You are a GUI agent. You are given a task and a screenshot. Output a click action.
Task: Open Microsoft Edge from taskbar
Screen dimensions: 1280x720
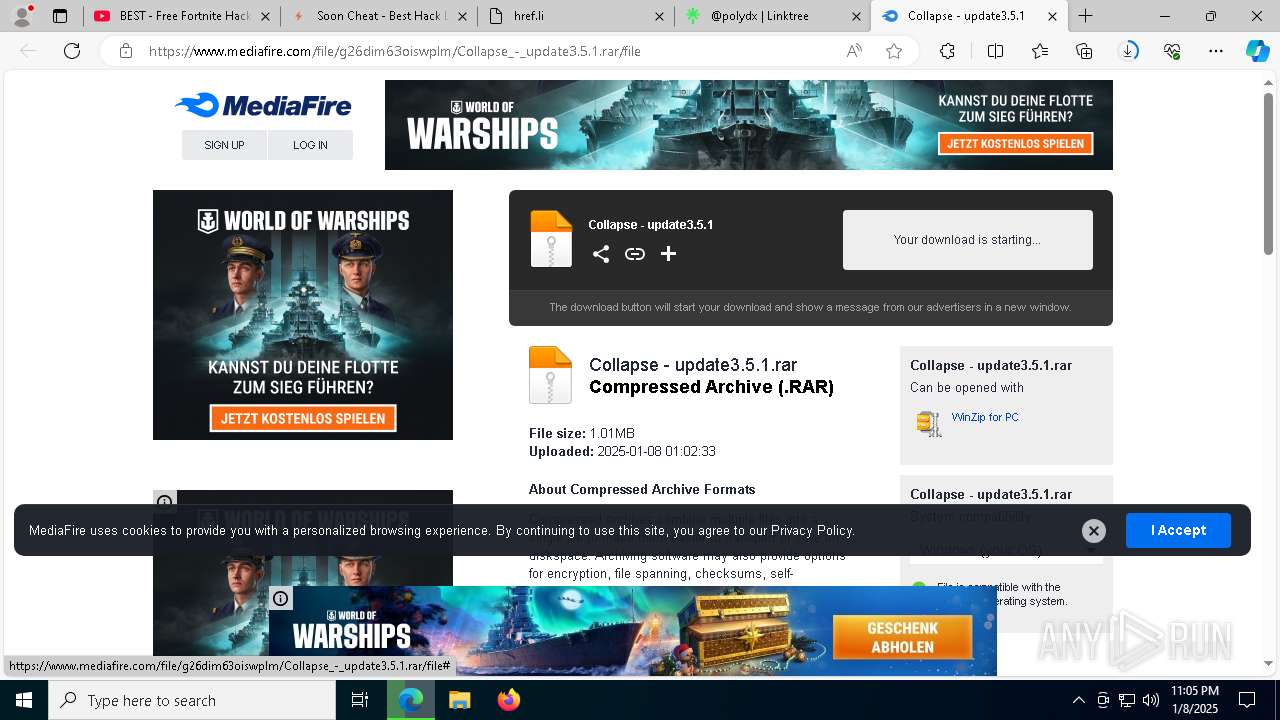coord(411,700)
